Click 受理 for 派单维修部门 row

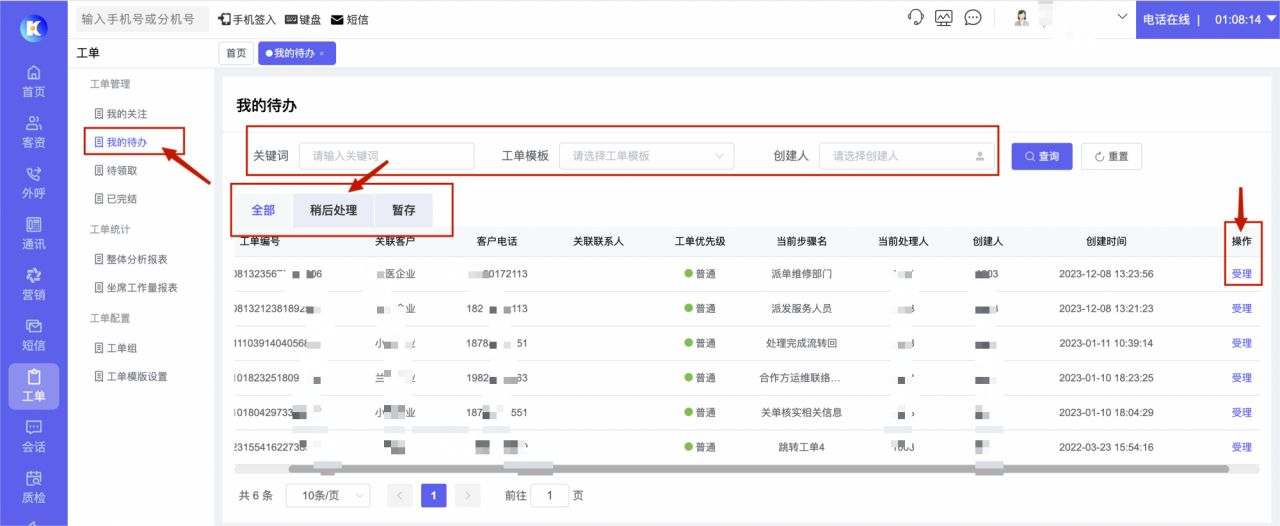click(1241, 273)
